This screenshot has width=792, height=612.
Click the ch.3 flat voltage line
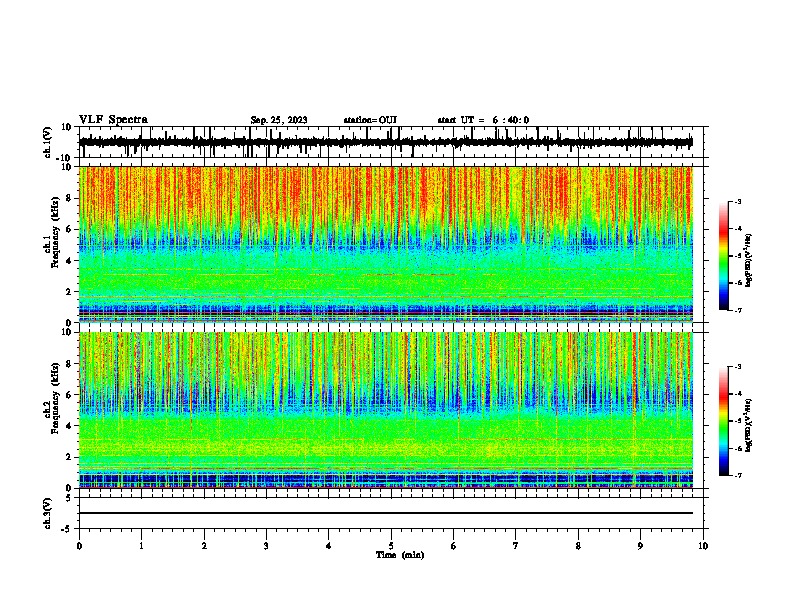point(386,513)
